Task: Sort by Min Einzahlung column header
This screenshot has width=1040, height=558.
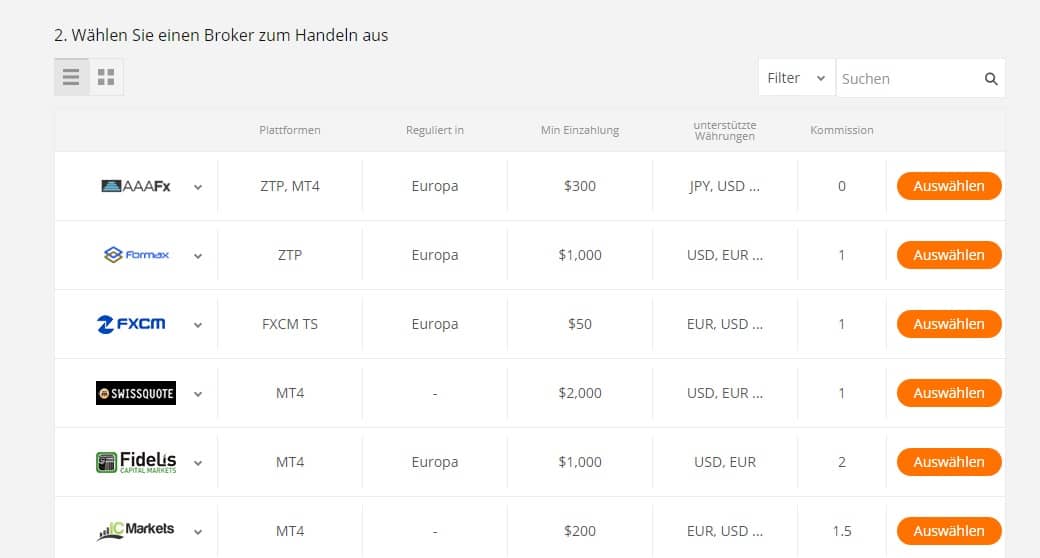Action: coord(580,130)
